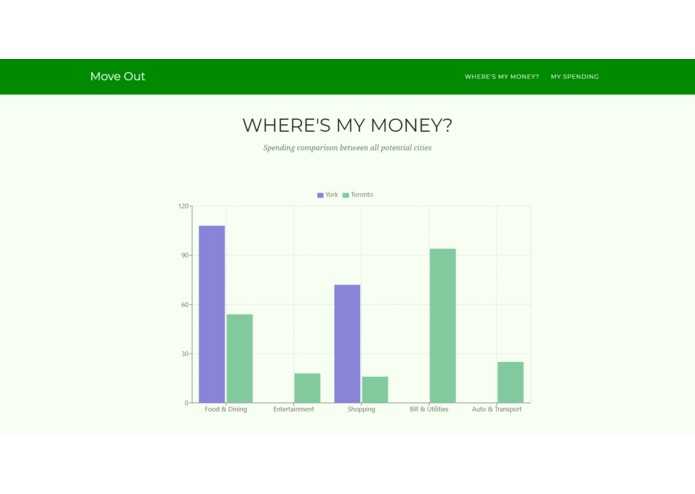The image size is (695, 494).
Task: Select Toronto's Shopping bar
Action: click(375, 390)
